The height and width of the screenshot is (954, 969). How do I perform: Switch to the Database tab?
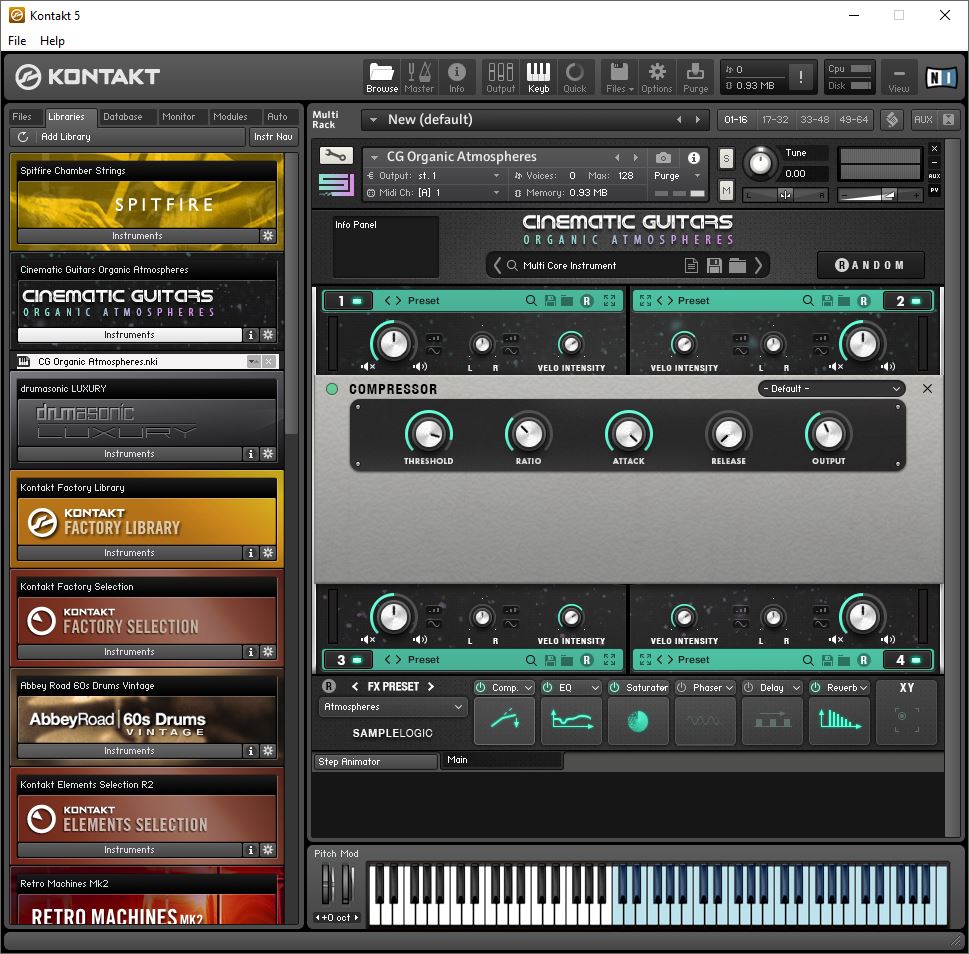click(x=122, y=117)
